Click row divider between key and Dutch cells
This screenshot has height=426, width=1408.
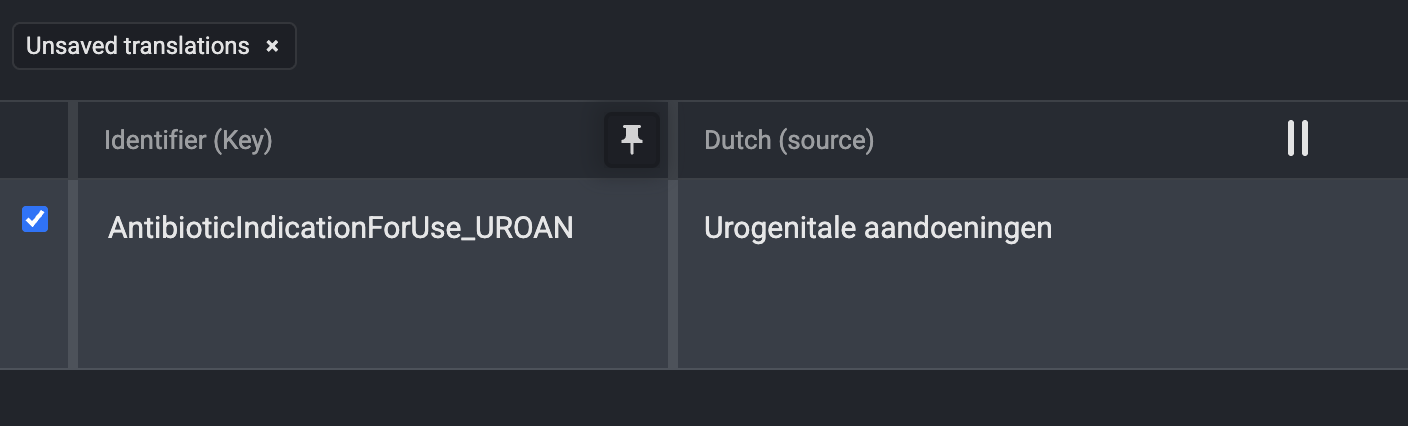[673, 273]
